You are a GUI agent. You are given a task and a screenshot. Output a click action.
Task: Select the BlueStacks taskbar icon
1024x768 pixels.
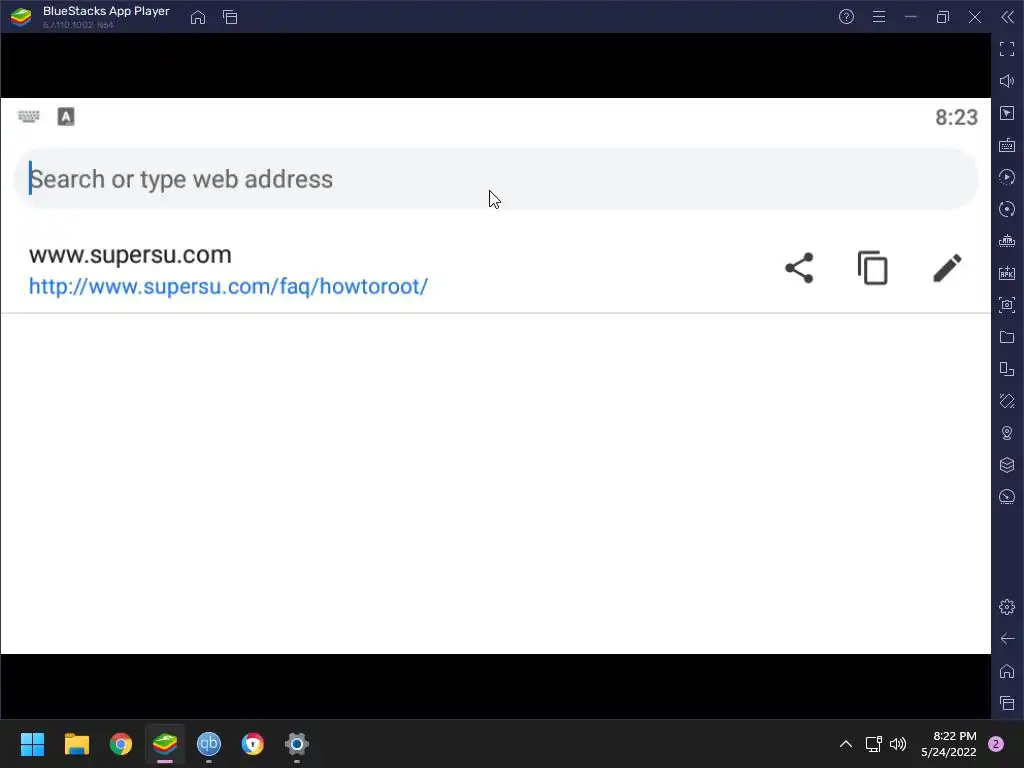click(x=165, y=744)
